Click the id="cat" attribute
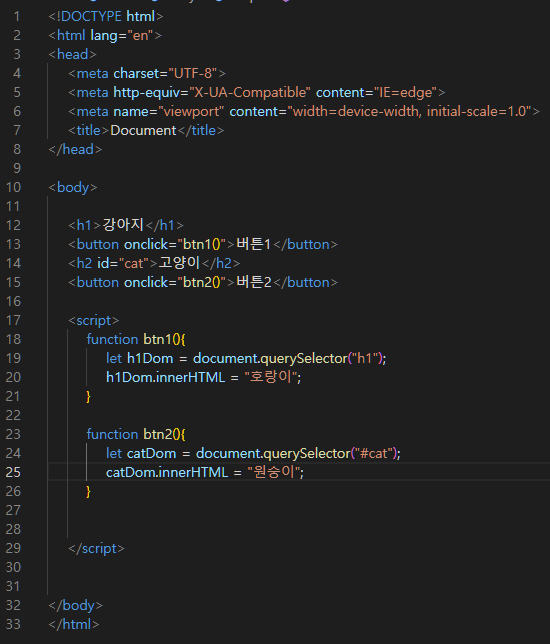The height and width of the screenshot is (644, 550). point(122,263)
